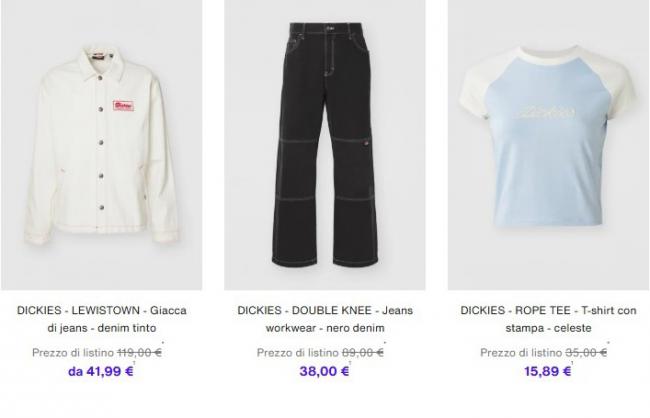Click footnote marker beside 89,00 € price
The height and width of the screenshot is (418, 650).
pyautogui.click(x=385, y=343)
